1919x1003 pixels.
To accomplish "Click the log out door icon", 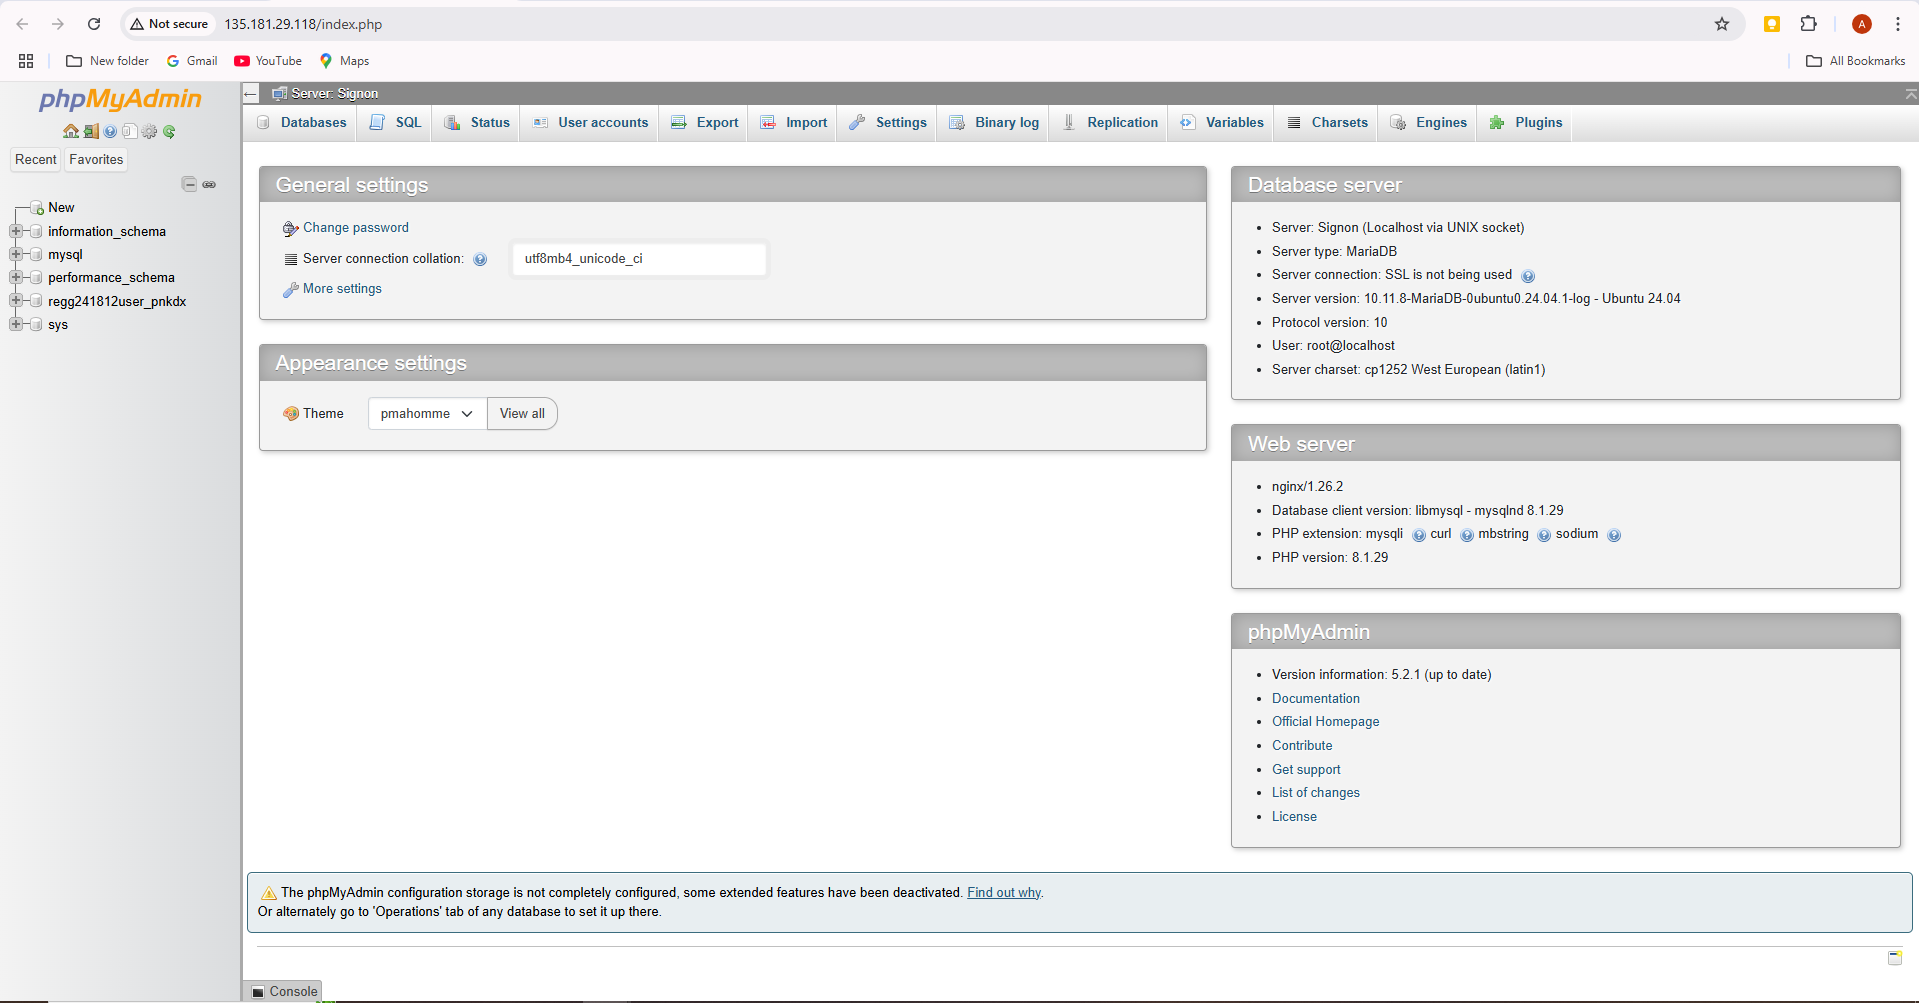I will [x=90, y=131].
